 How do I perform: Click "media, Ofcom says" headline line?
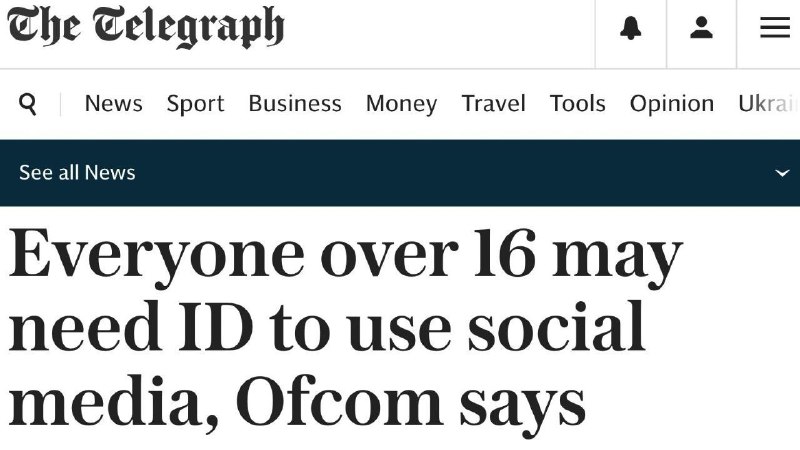(x=296, y=405)
